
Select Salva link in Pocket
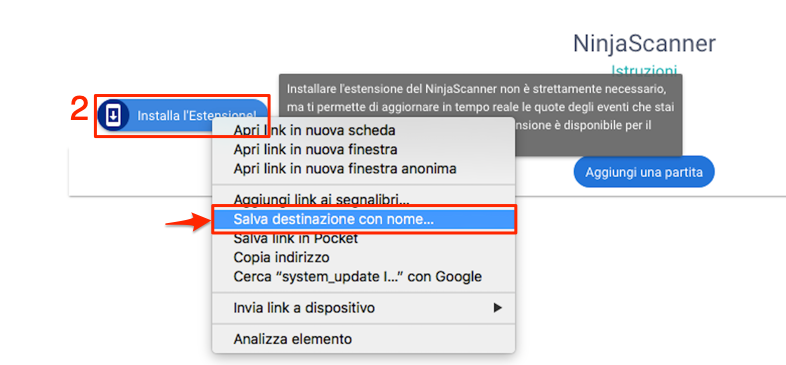[x=296, y=238]
